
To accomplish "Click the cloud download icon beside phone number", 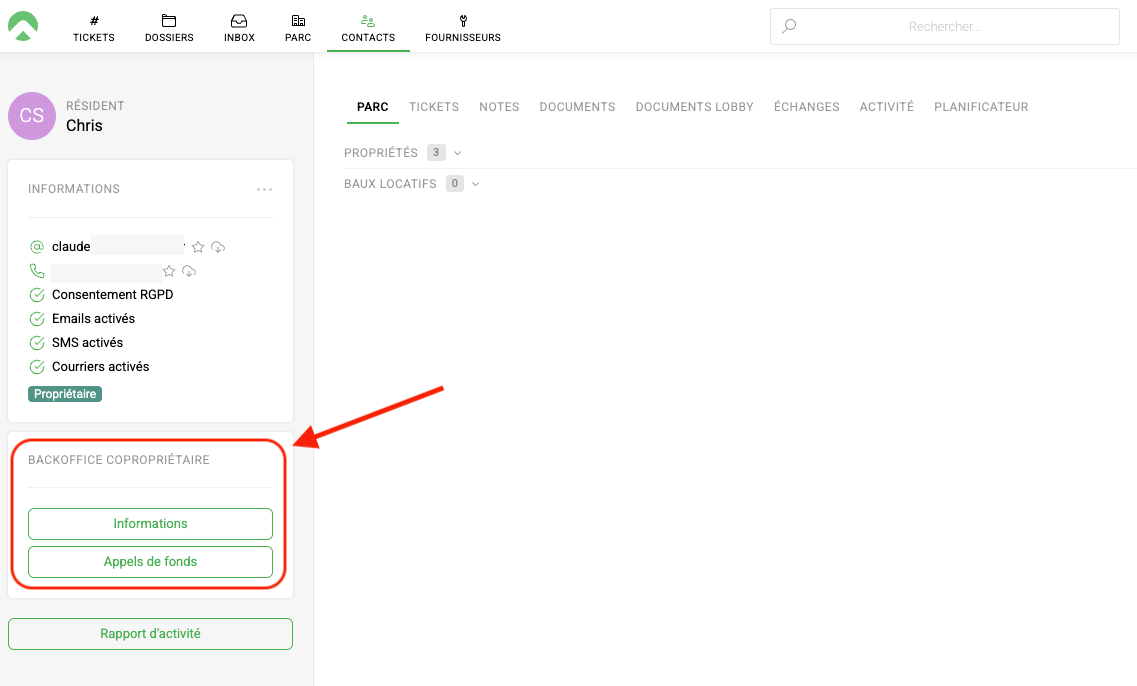I will 189,271.
